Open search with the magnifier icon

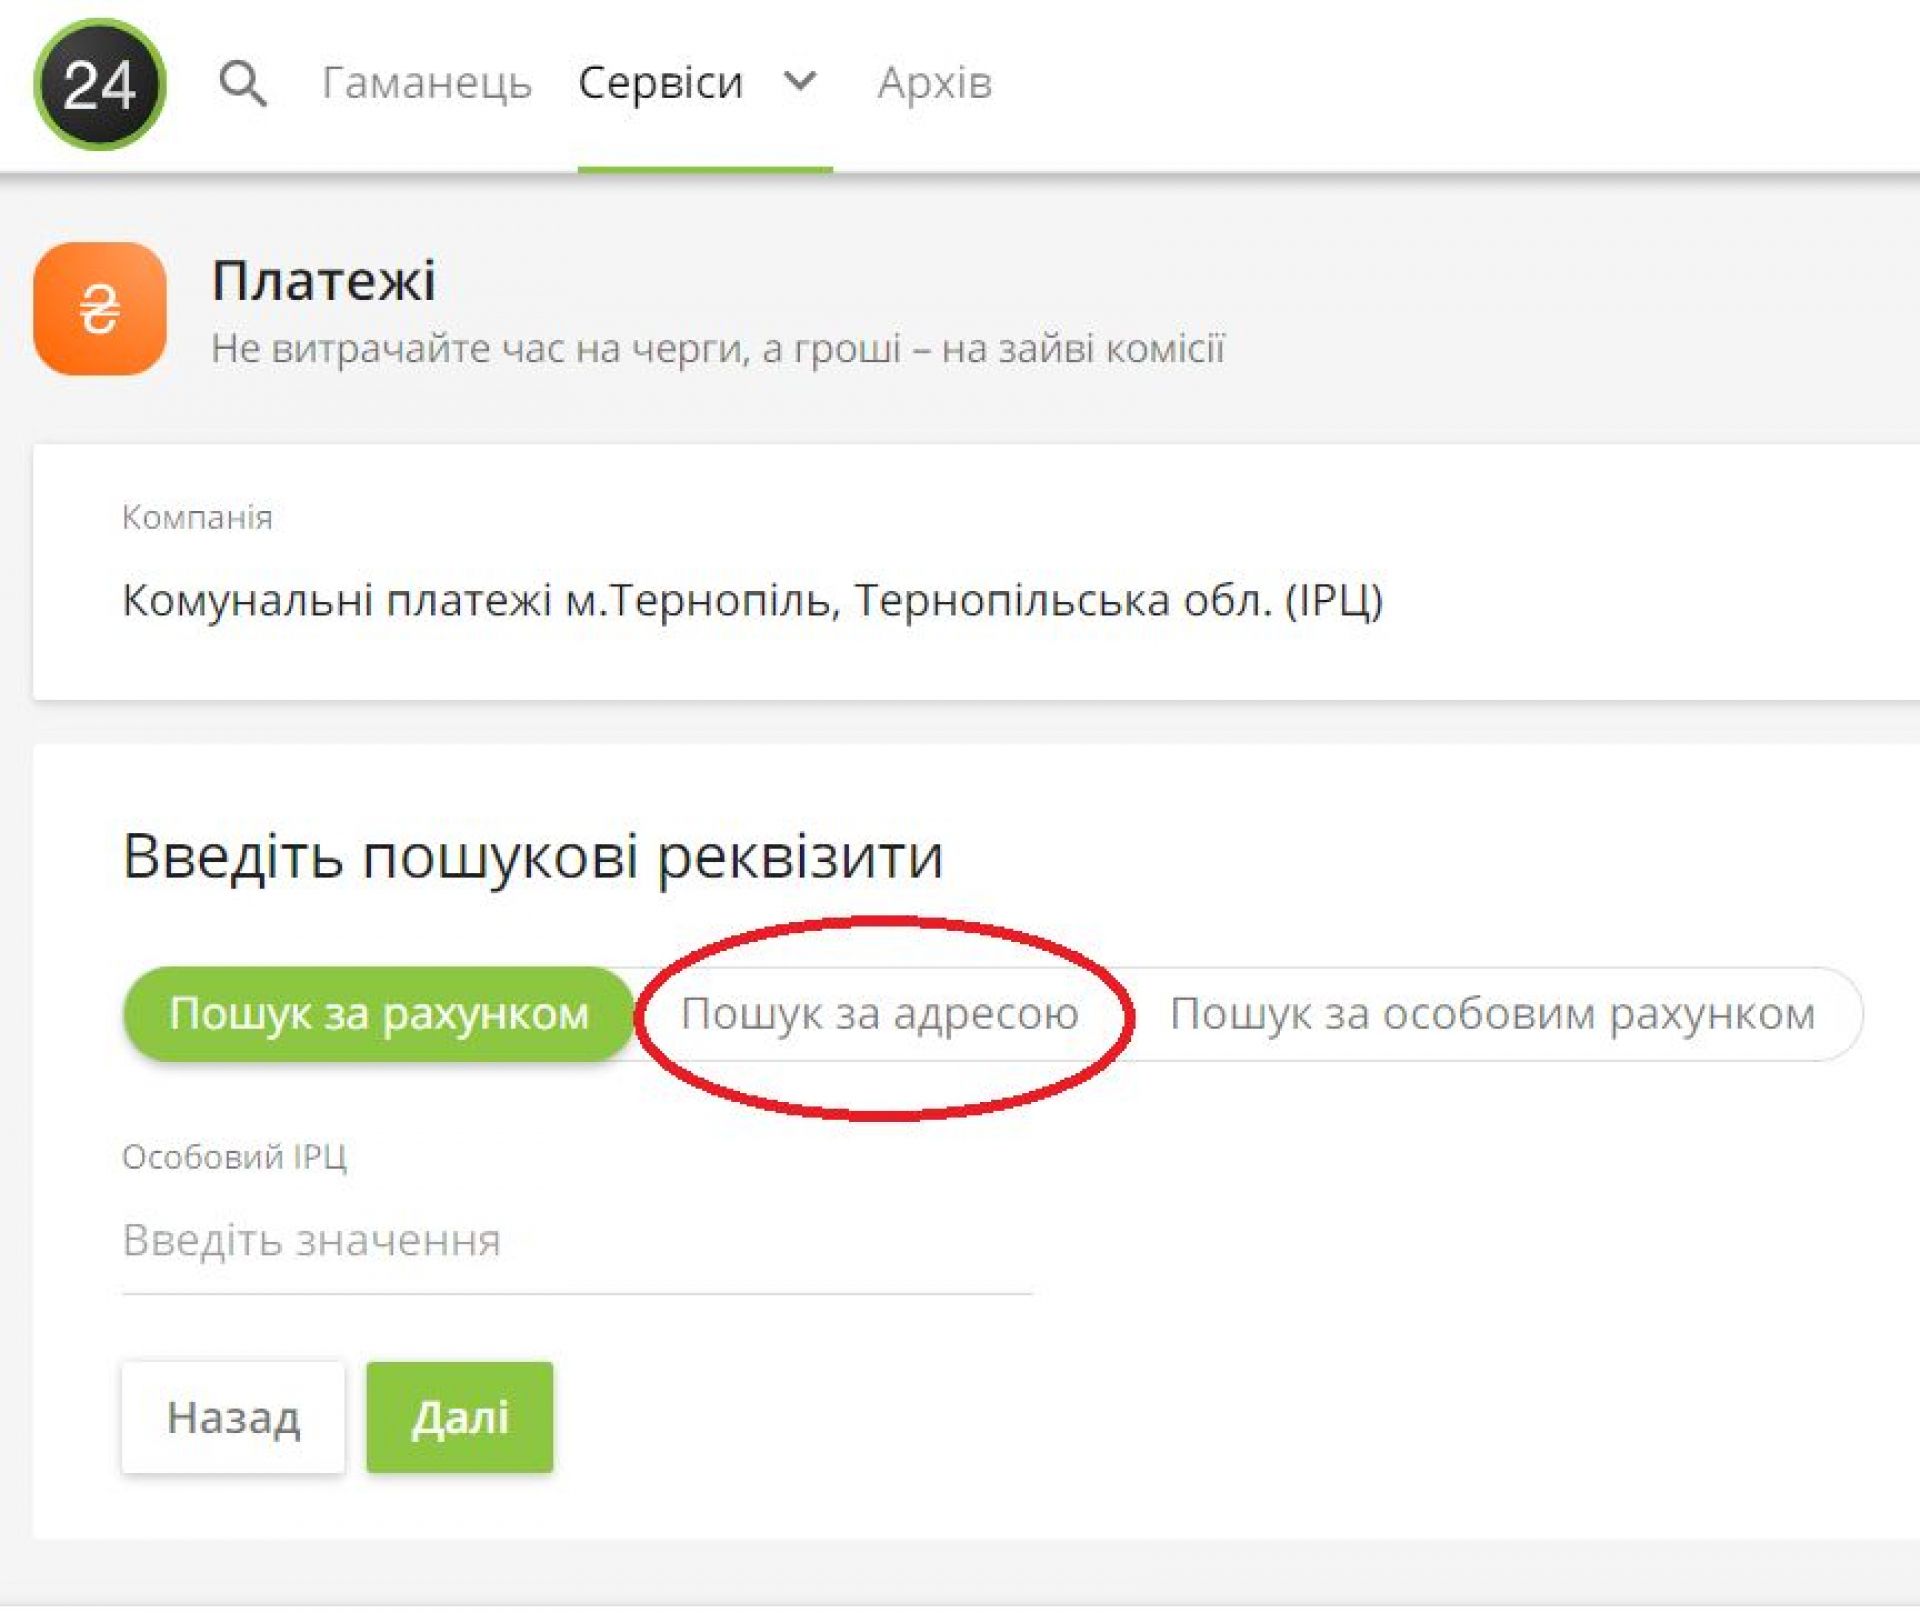242,83
